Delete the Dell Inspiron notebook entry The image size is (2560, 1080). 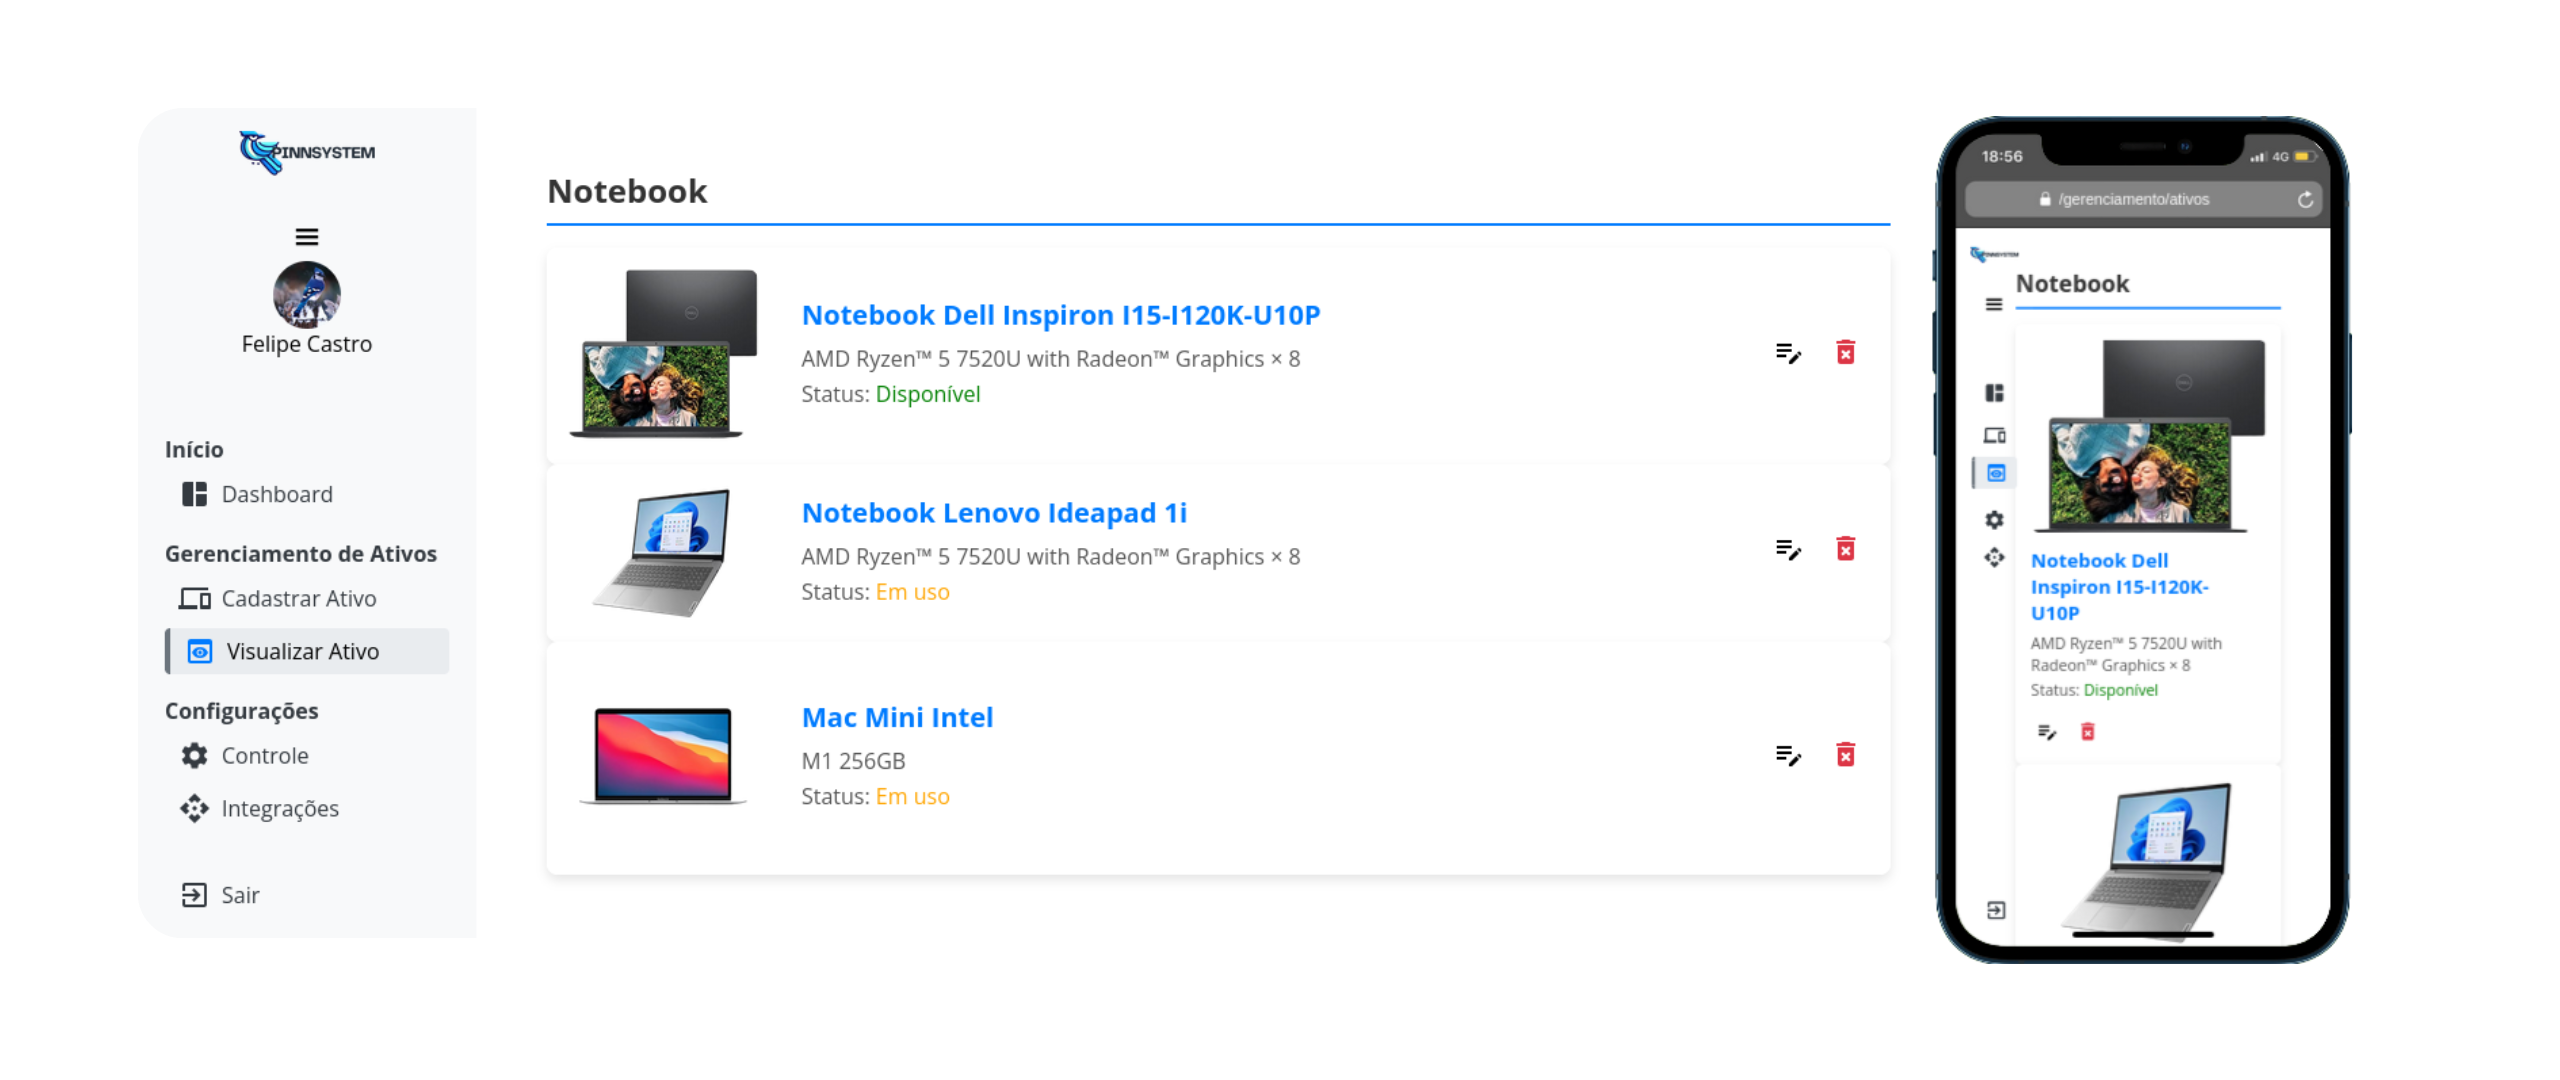click(1844, 352)
